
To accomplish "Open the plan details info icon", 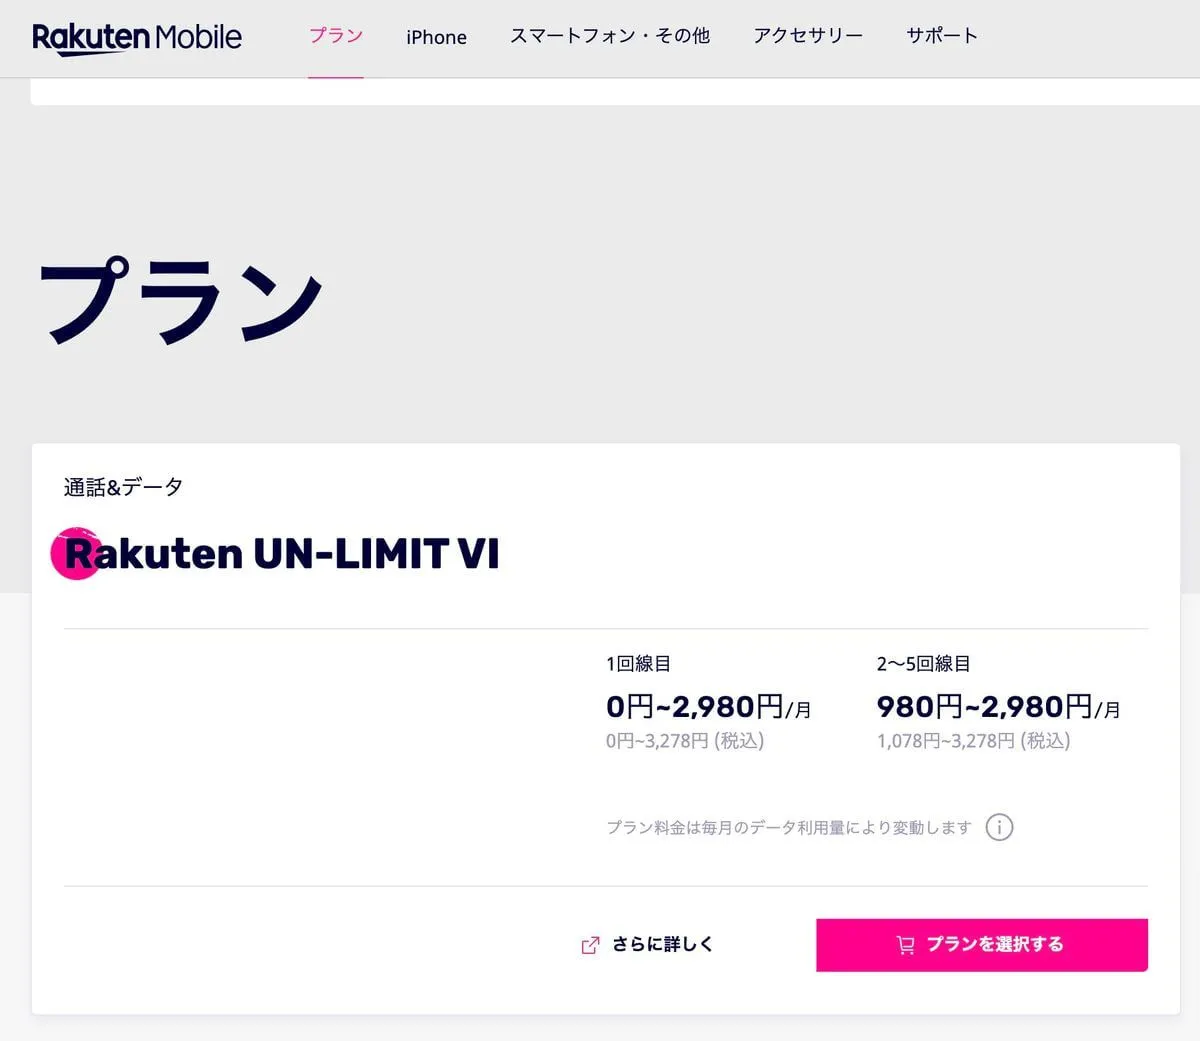I will point(999,827).
